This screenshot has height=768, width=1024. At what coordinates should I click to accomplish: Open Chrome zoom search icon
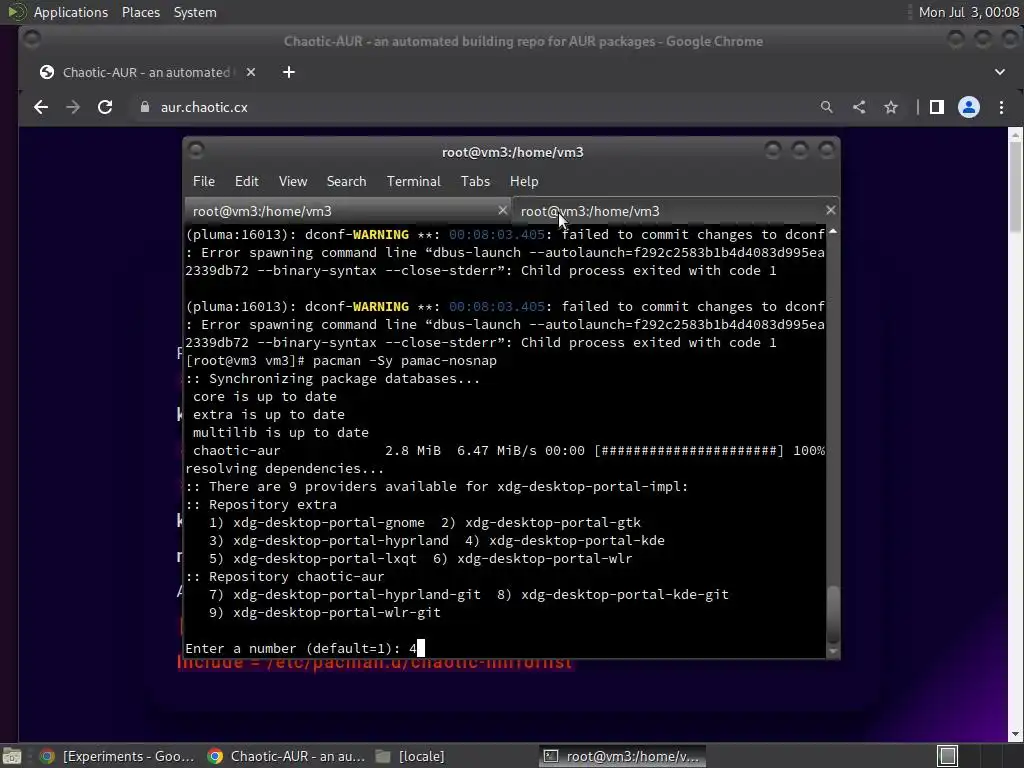coord(827,107)
